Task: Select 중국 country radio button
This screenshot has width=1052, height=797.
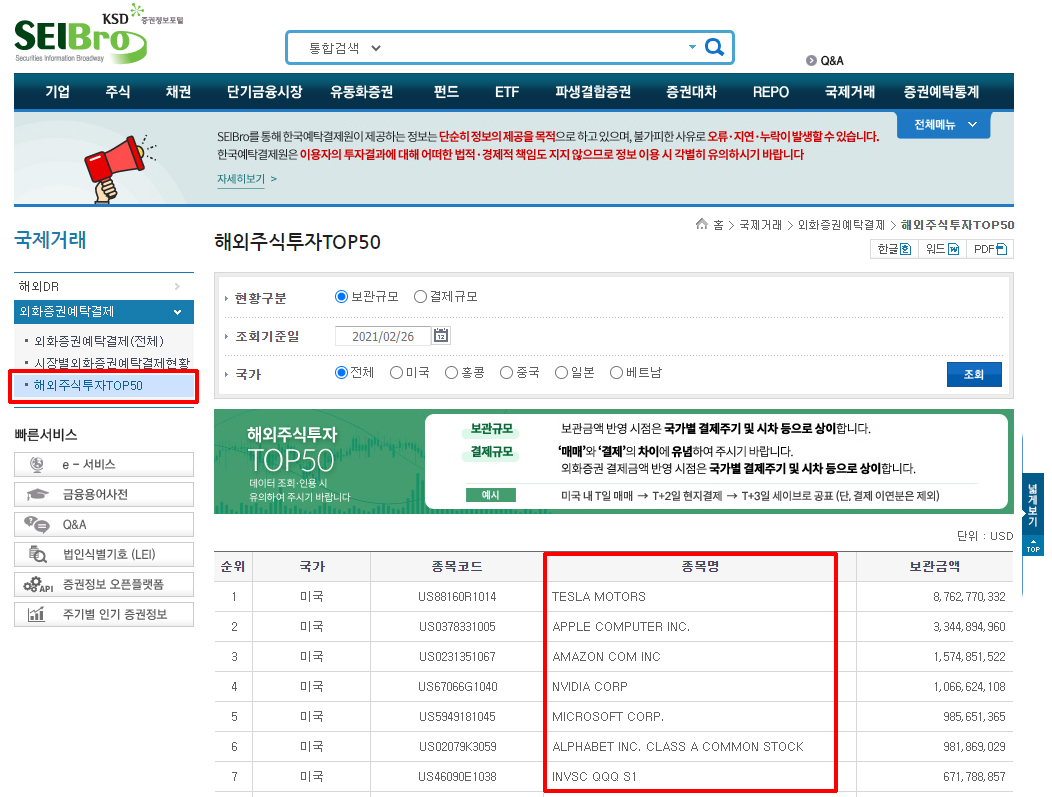Action: click(x=507, y=372)
